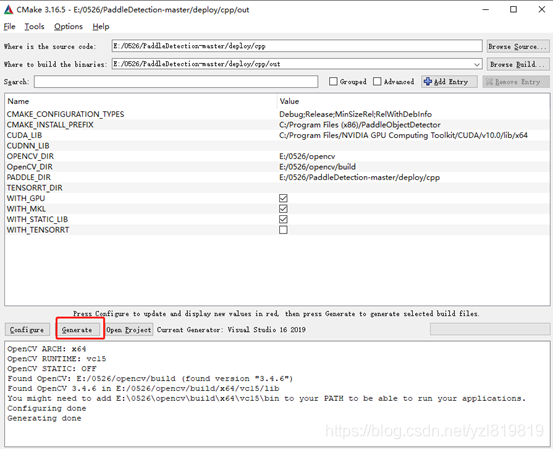Viewport: 553px width, 449px height.
Task: Select the CUDNN_LIB entry
Action: (28, 146)
